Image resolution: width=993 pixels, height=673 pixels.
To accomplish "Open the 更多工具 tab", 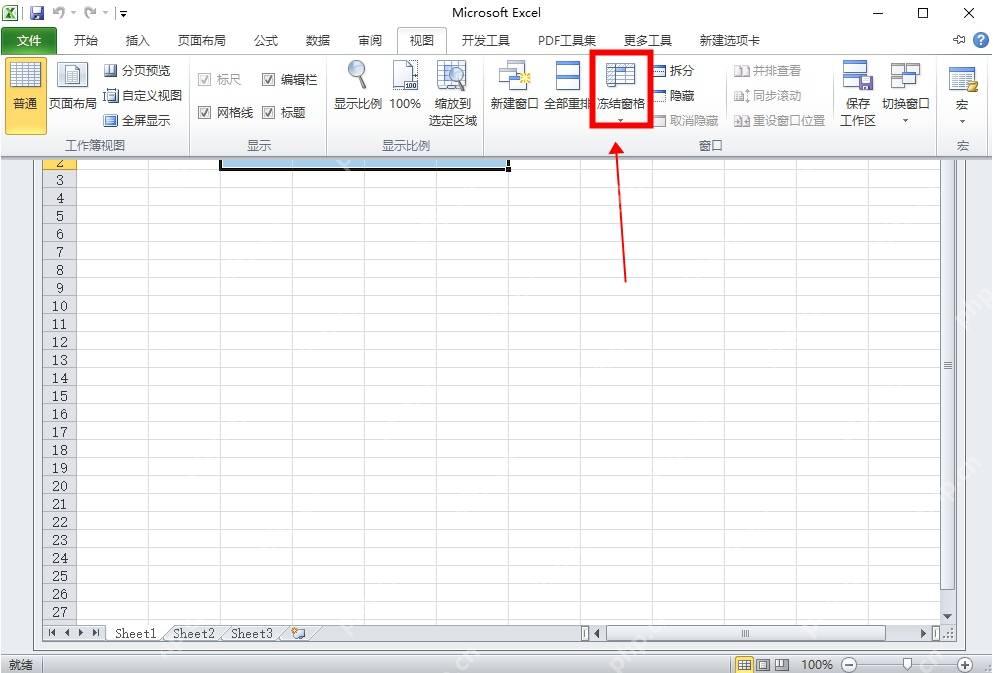I will pos(647,41).
